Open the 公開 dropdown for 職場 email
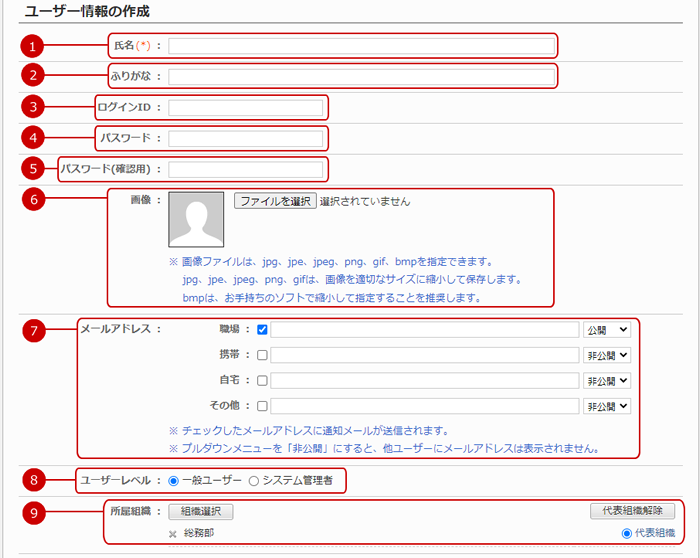Viewport: 700px width, 558px height. pyautogui.click(x=607, y=329)
